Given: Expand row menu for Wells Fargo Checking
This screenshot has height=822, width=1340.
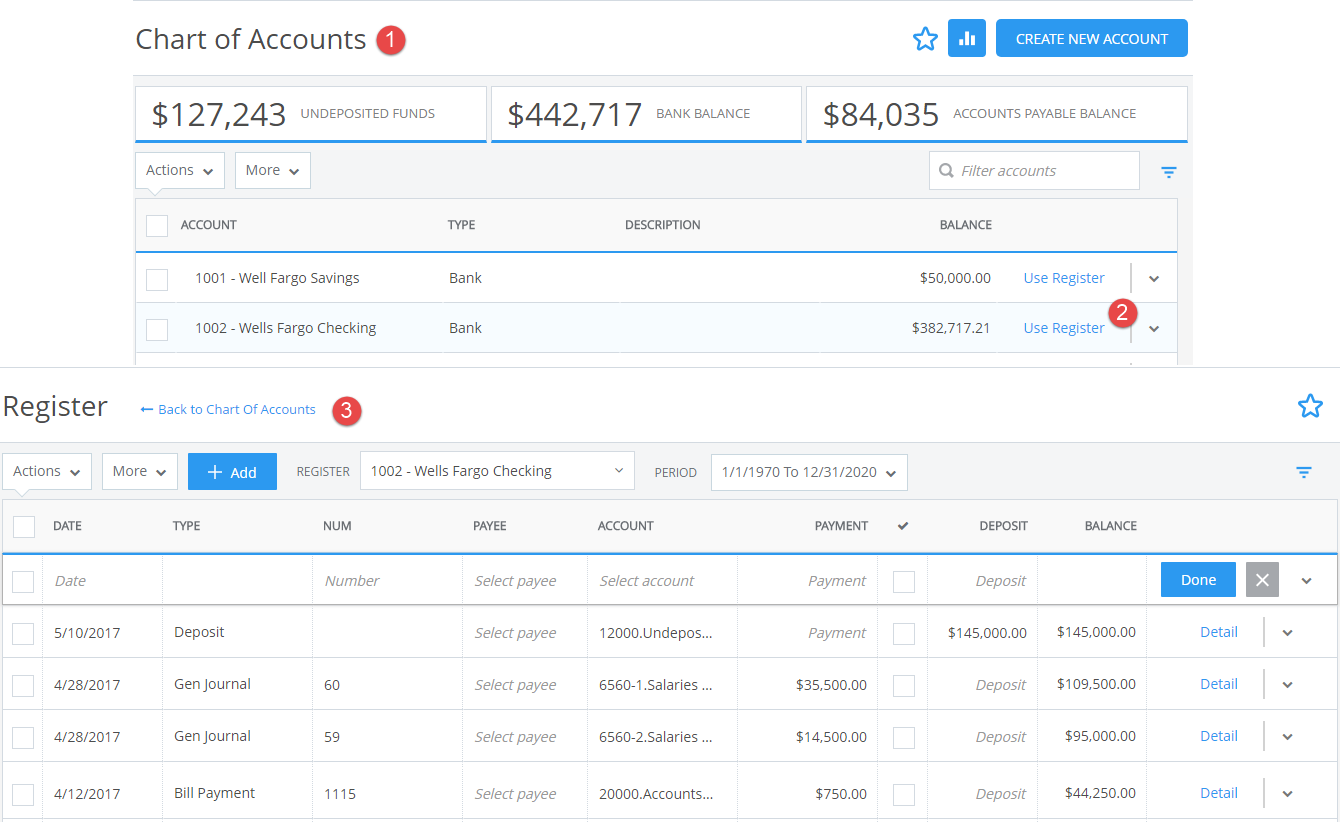Looking at the screenshot, I should (1154, 329).
